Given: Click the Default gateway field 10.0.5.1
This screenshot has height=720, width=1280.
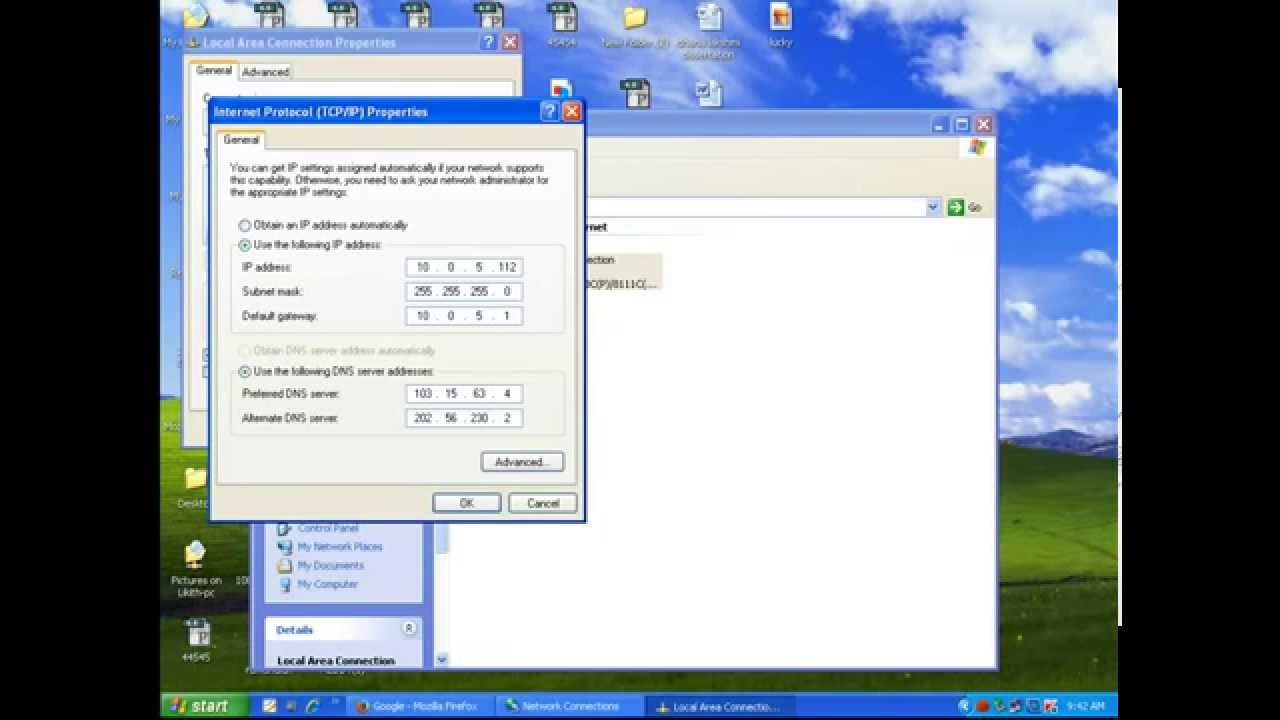Looking at the screenshot, I should [x=464, y=315].
